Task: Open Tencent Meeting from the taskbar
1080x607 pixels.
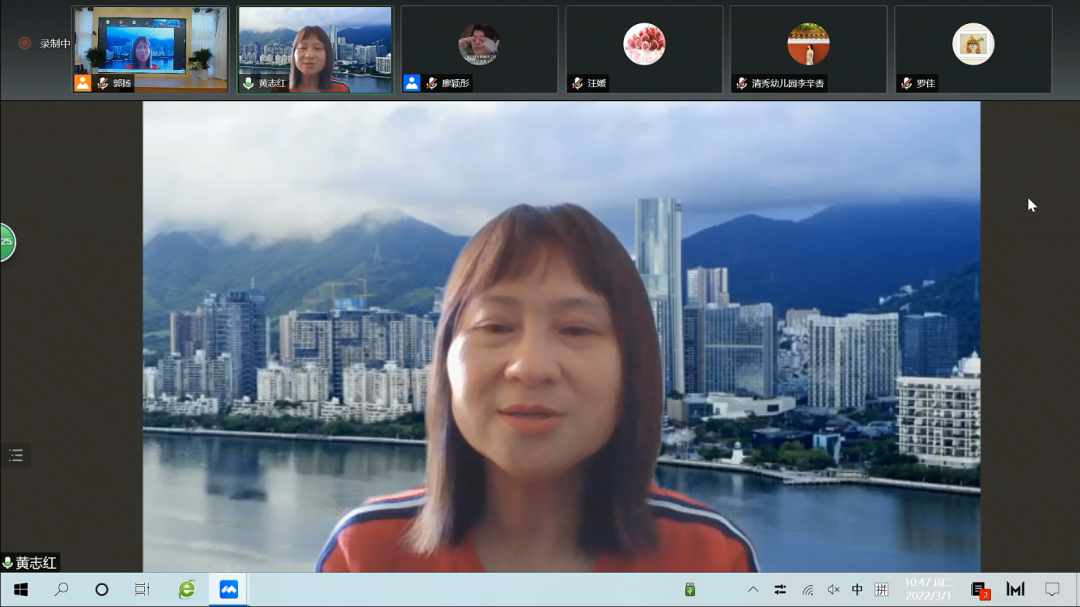Action: pyautogui.click(x=229, y=589)
